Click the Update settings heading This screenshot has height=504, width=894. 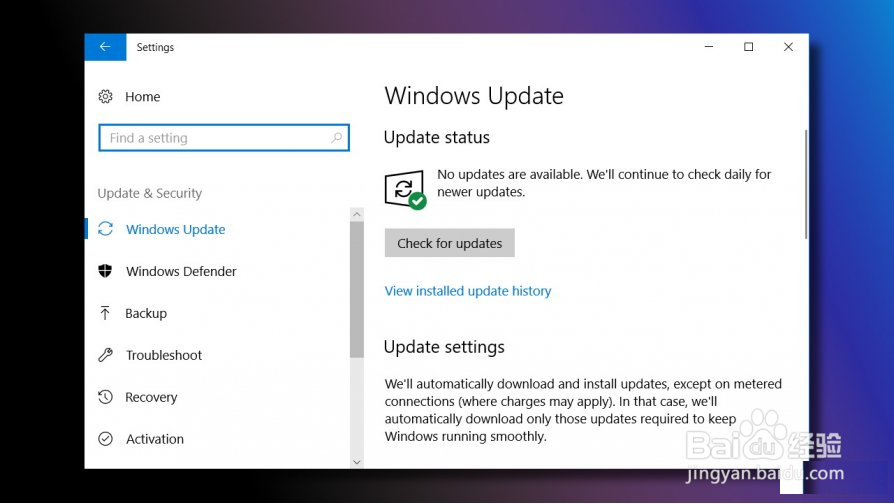coord(444,347)
